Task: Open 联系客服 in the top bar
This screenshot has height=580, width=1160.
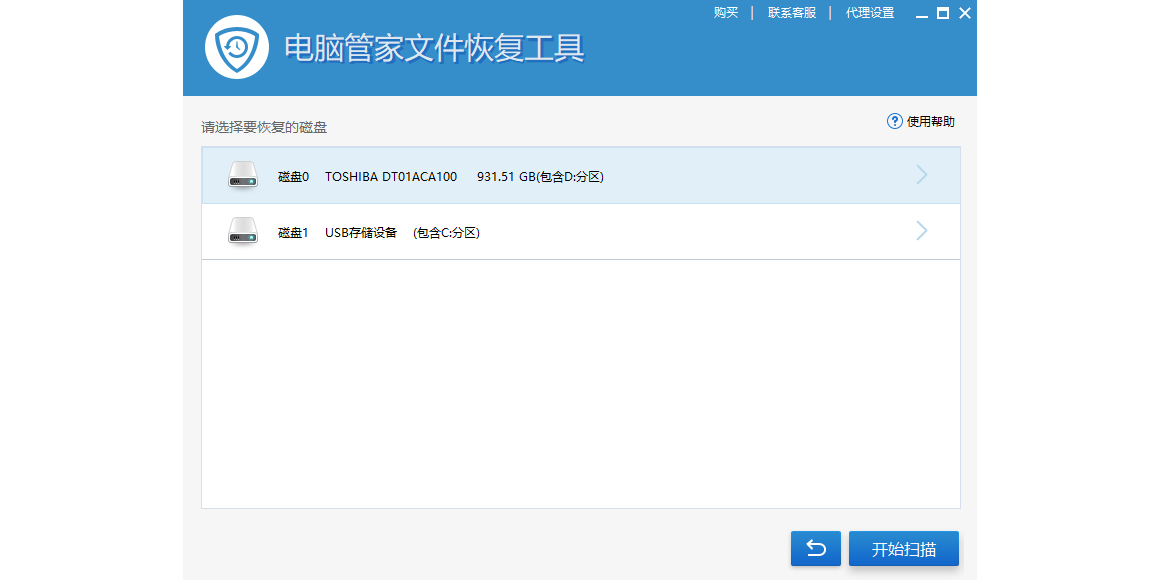Action: tap(792, 13)
